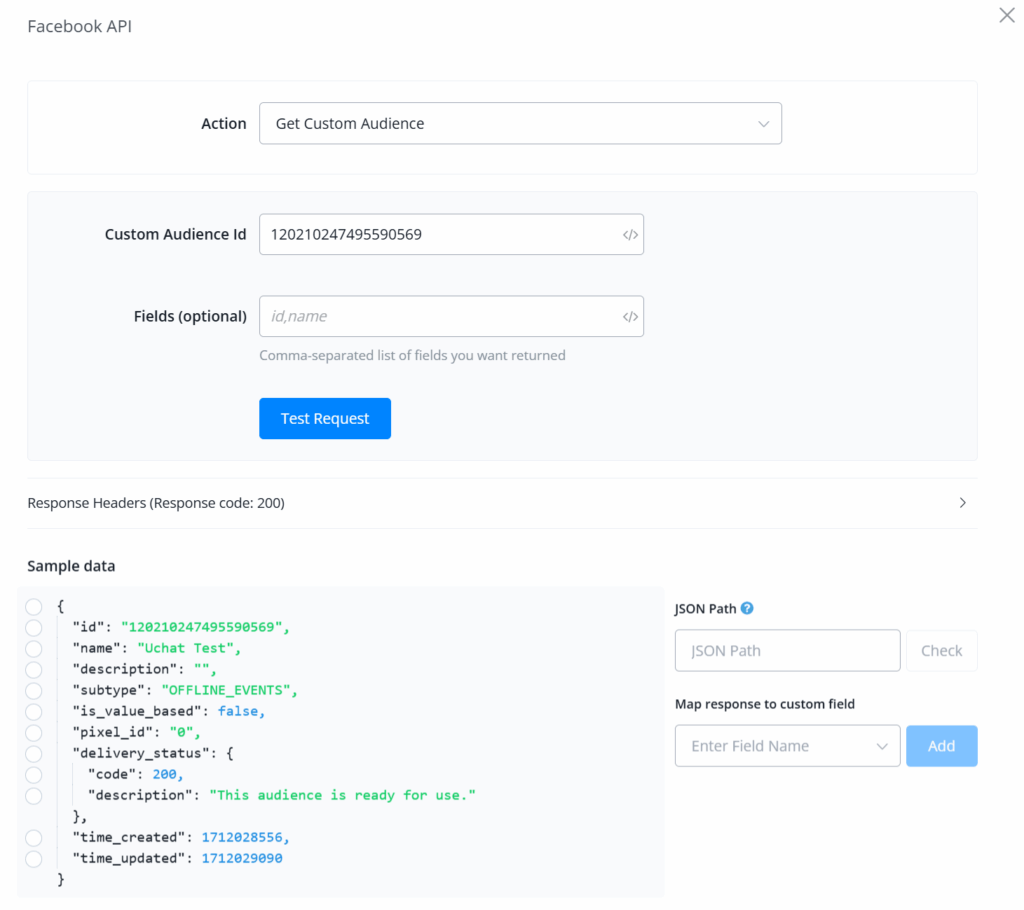Select radio button beside "pixel_id" line

click(x=34, y=733)
